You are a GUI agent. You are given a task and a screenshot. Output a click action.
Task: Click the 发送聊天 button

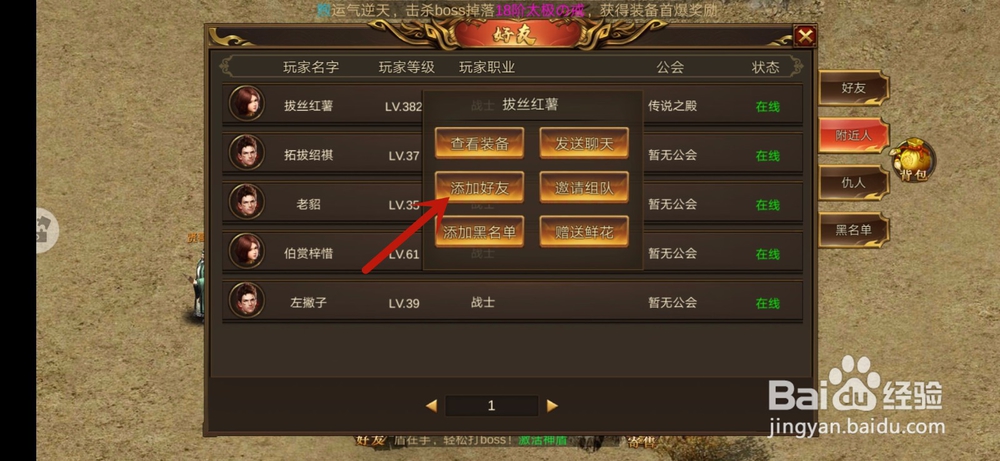point(584,143)
